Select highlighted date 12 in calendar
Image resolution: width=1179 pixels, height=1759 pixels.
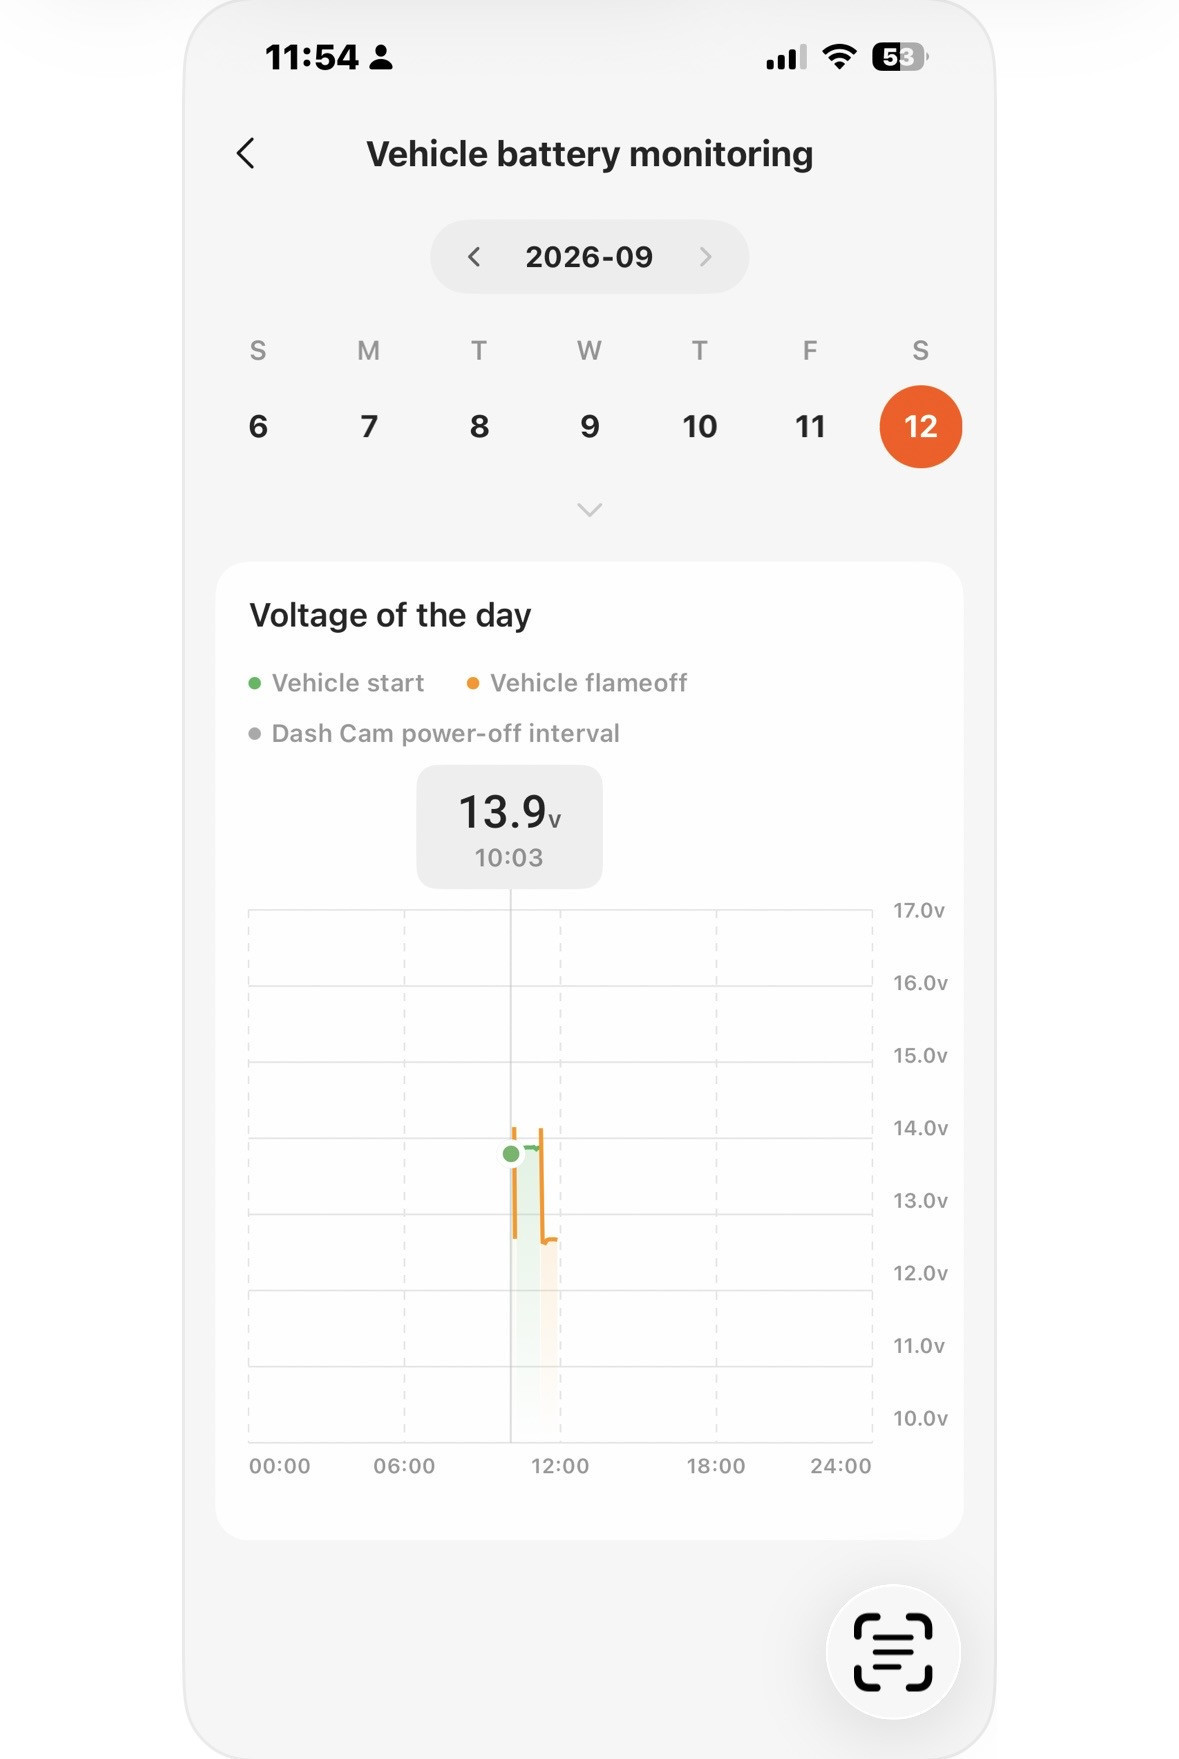[921, 427]
